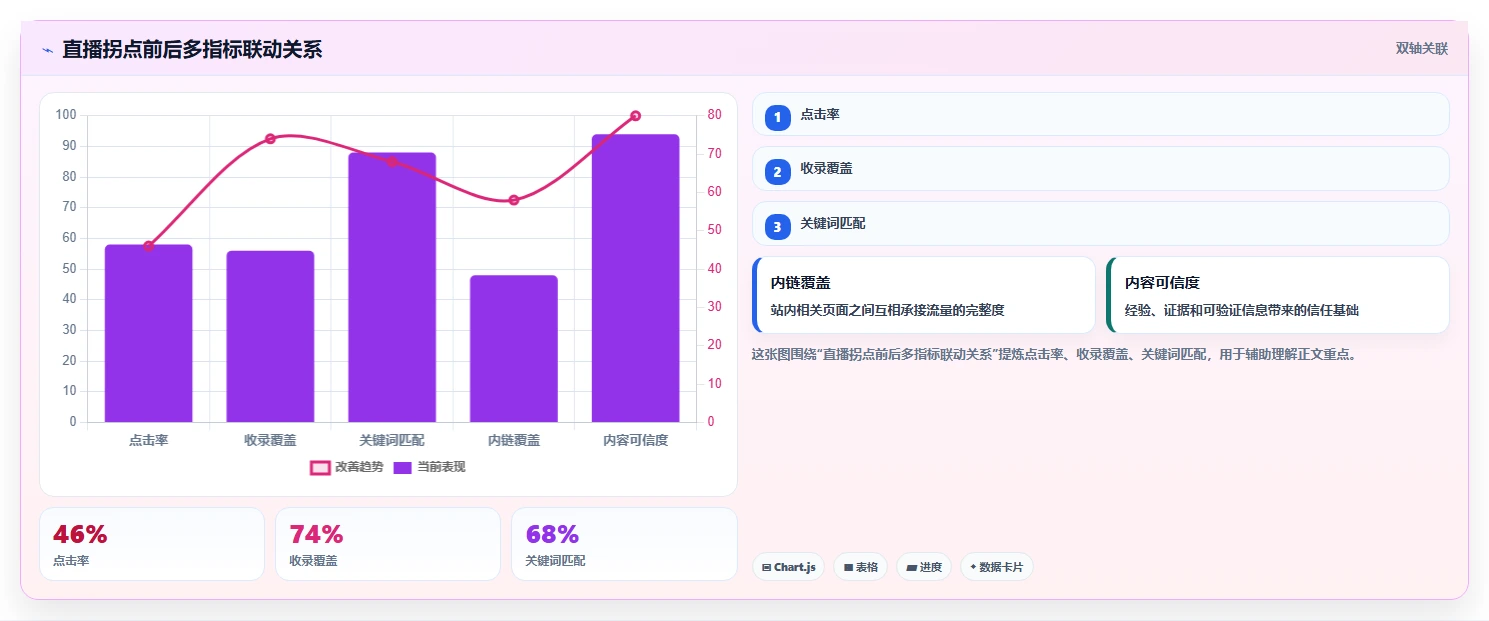The height and width of the screenshot is (621, 1489).
Task: Click the description sentence starting 这张图围绕
Action: pos(1054,354)
